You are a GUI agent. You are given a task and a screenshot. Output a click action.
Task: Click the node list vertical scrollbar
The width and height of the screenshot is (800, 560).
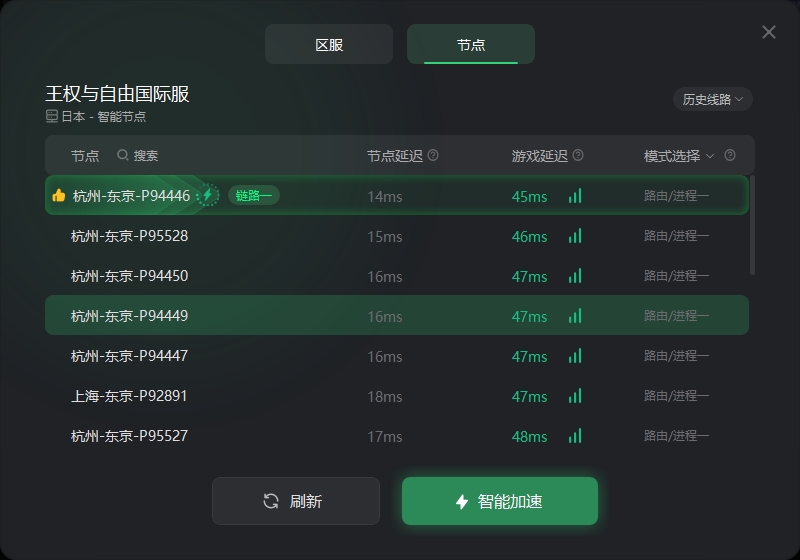[x=752, y=225]
